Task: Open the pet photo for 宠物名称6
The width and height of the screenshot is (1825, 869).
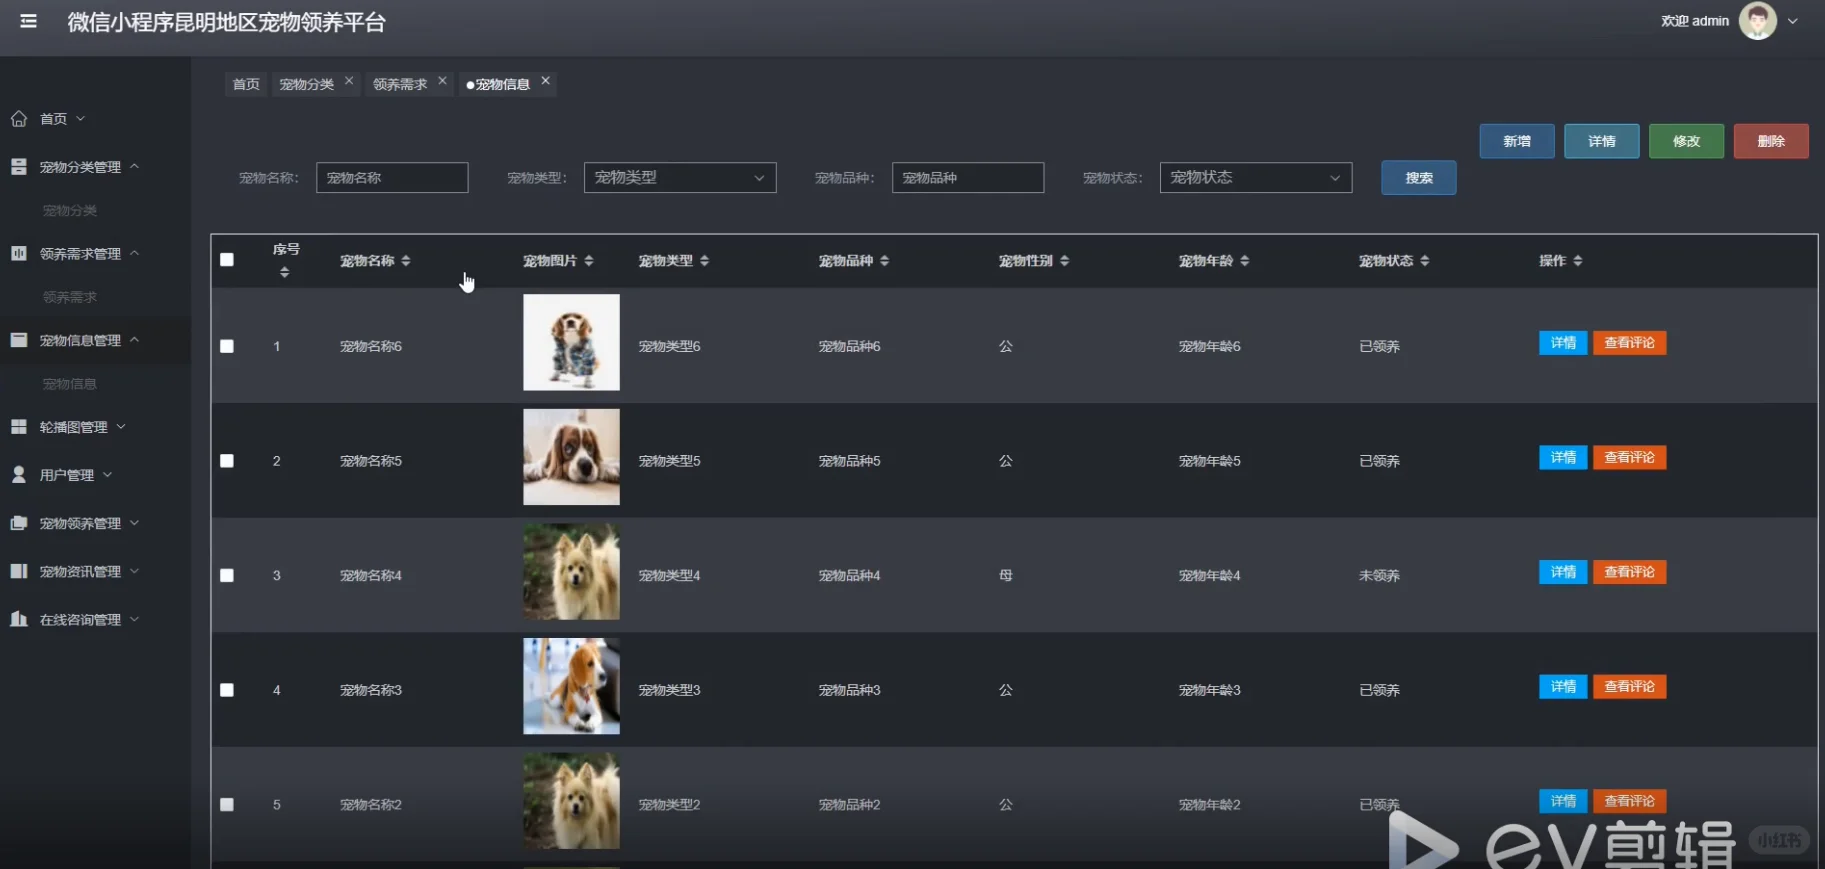Action: click(571, 342)
